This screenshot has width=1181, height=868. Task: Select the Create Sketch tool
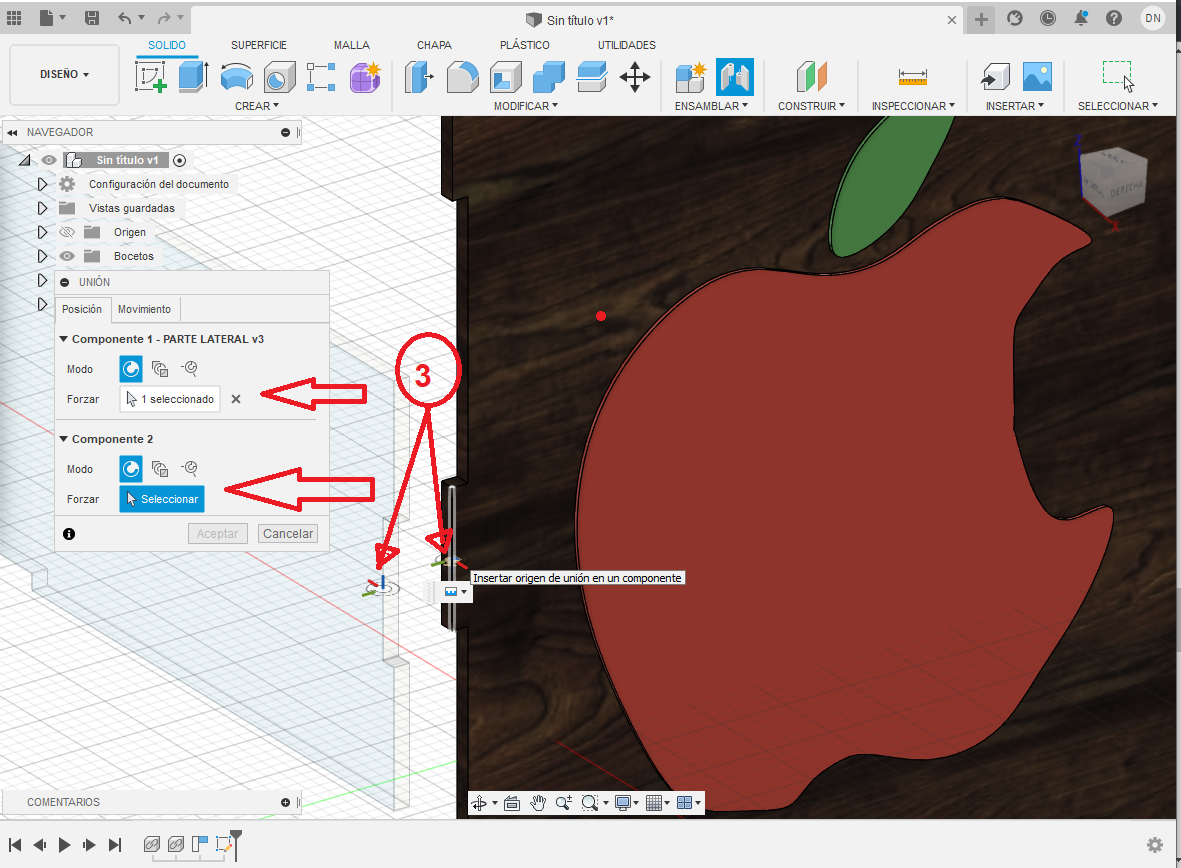151,77
